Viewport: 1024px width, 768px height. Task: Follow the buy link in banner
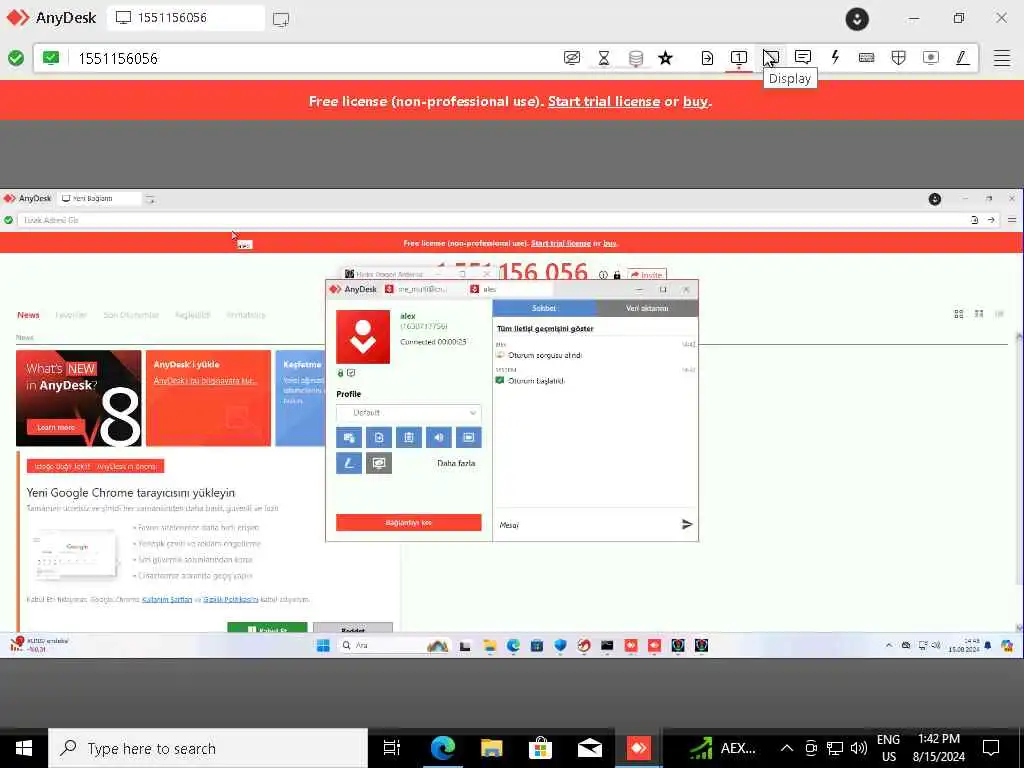tap(695, 101)
